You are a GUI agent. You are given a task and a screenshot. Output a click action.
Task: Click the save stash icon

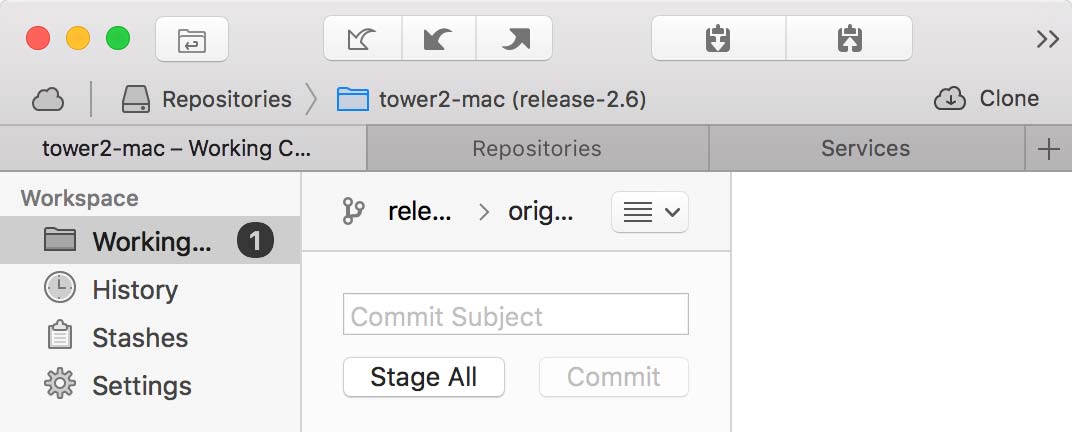coord(718,40)
